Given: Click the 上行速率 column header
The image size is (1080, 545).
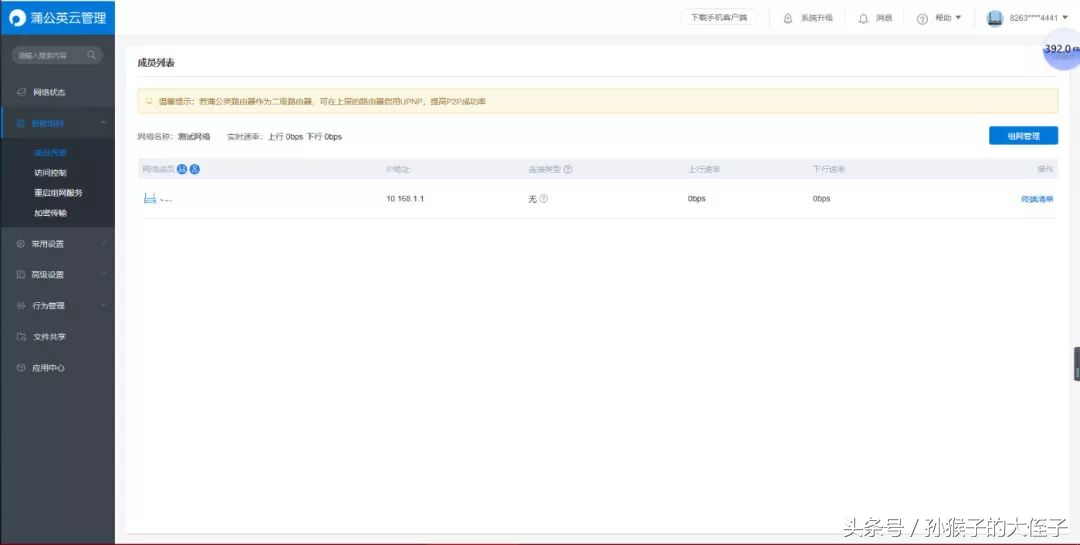Looking at the screenshot, I should (704, 169).
